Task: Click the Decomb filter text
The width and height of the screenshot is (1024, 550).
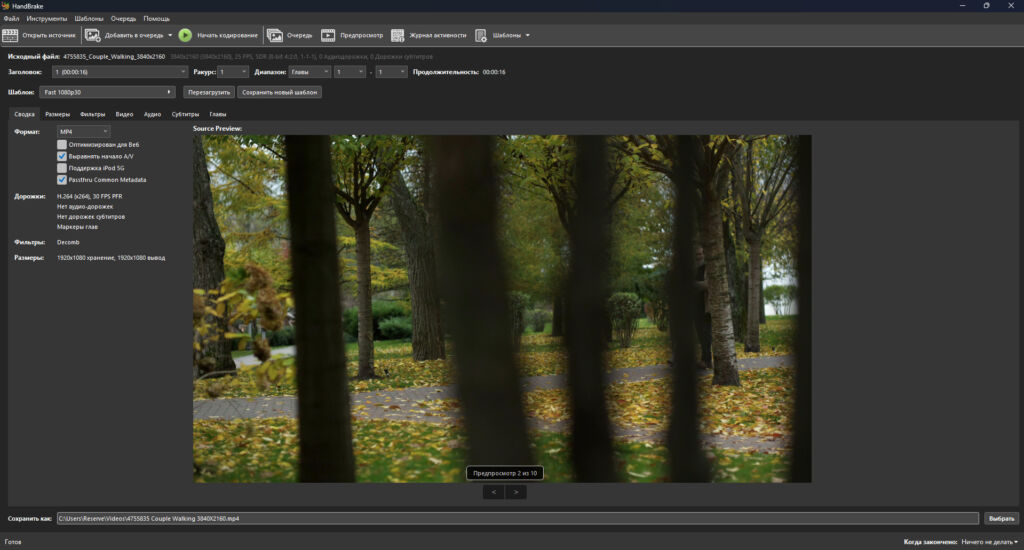Action: (68, 242)
